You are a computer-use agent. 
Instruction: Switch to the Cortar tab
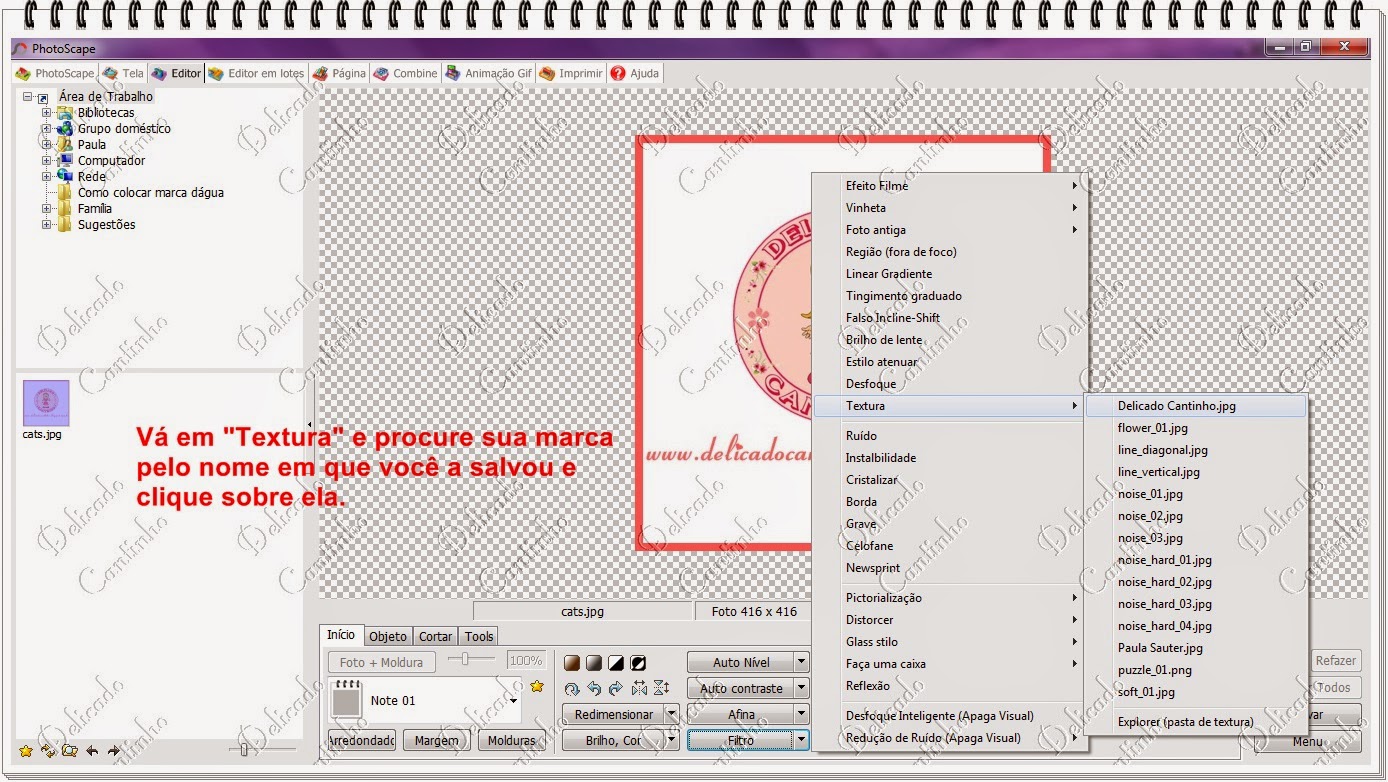coord(435,636)
